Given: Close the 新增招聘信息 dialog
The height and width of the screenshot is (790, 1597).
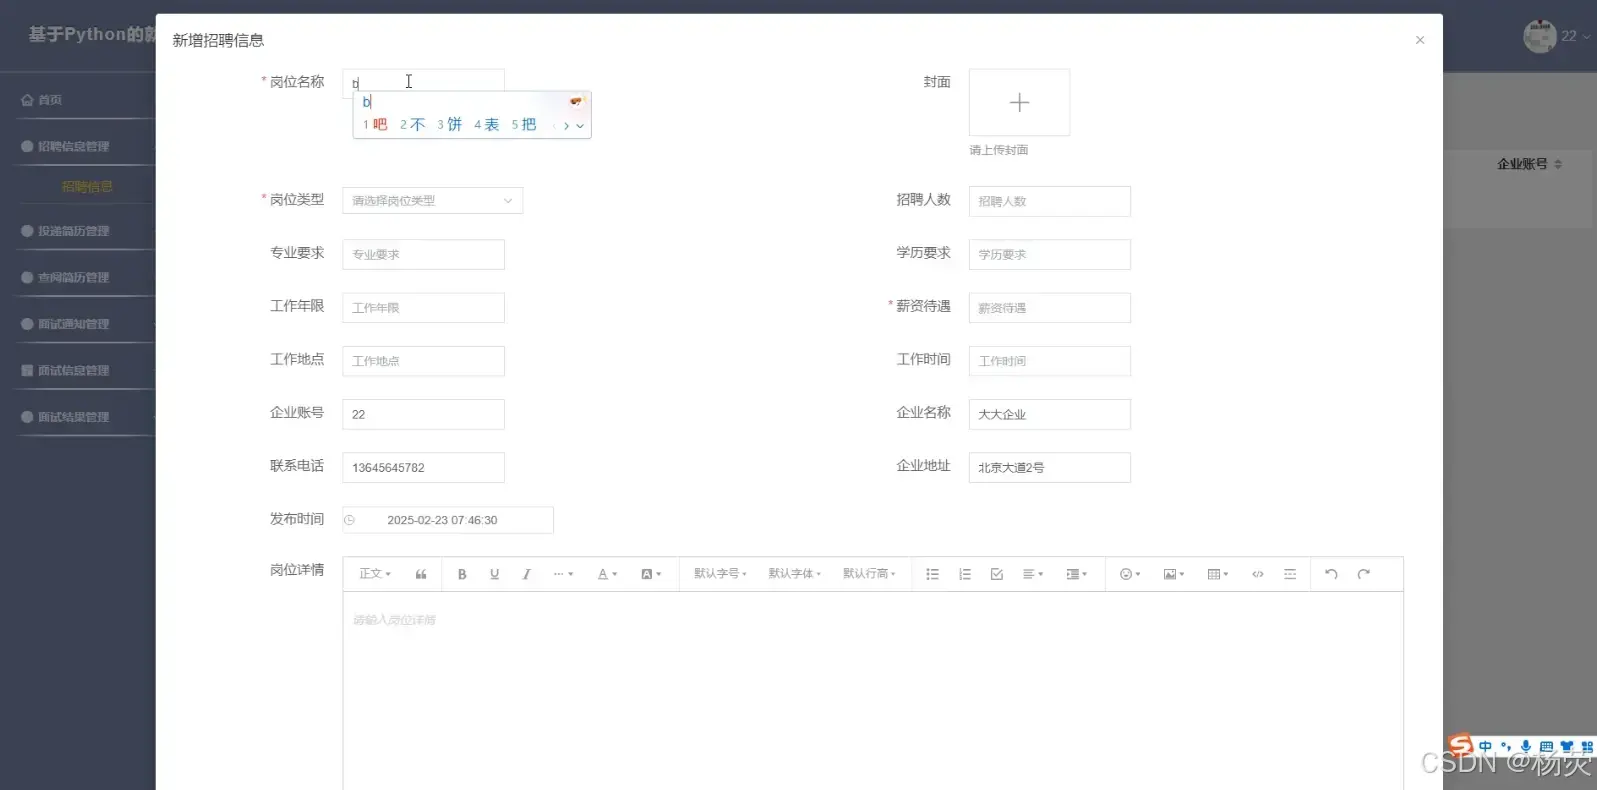Looking at the screenshot, I should coord(1420,40).
